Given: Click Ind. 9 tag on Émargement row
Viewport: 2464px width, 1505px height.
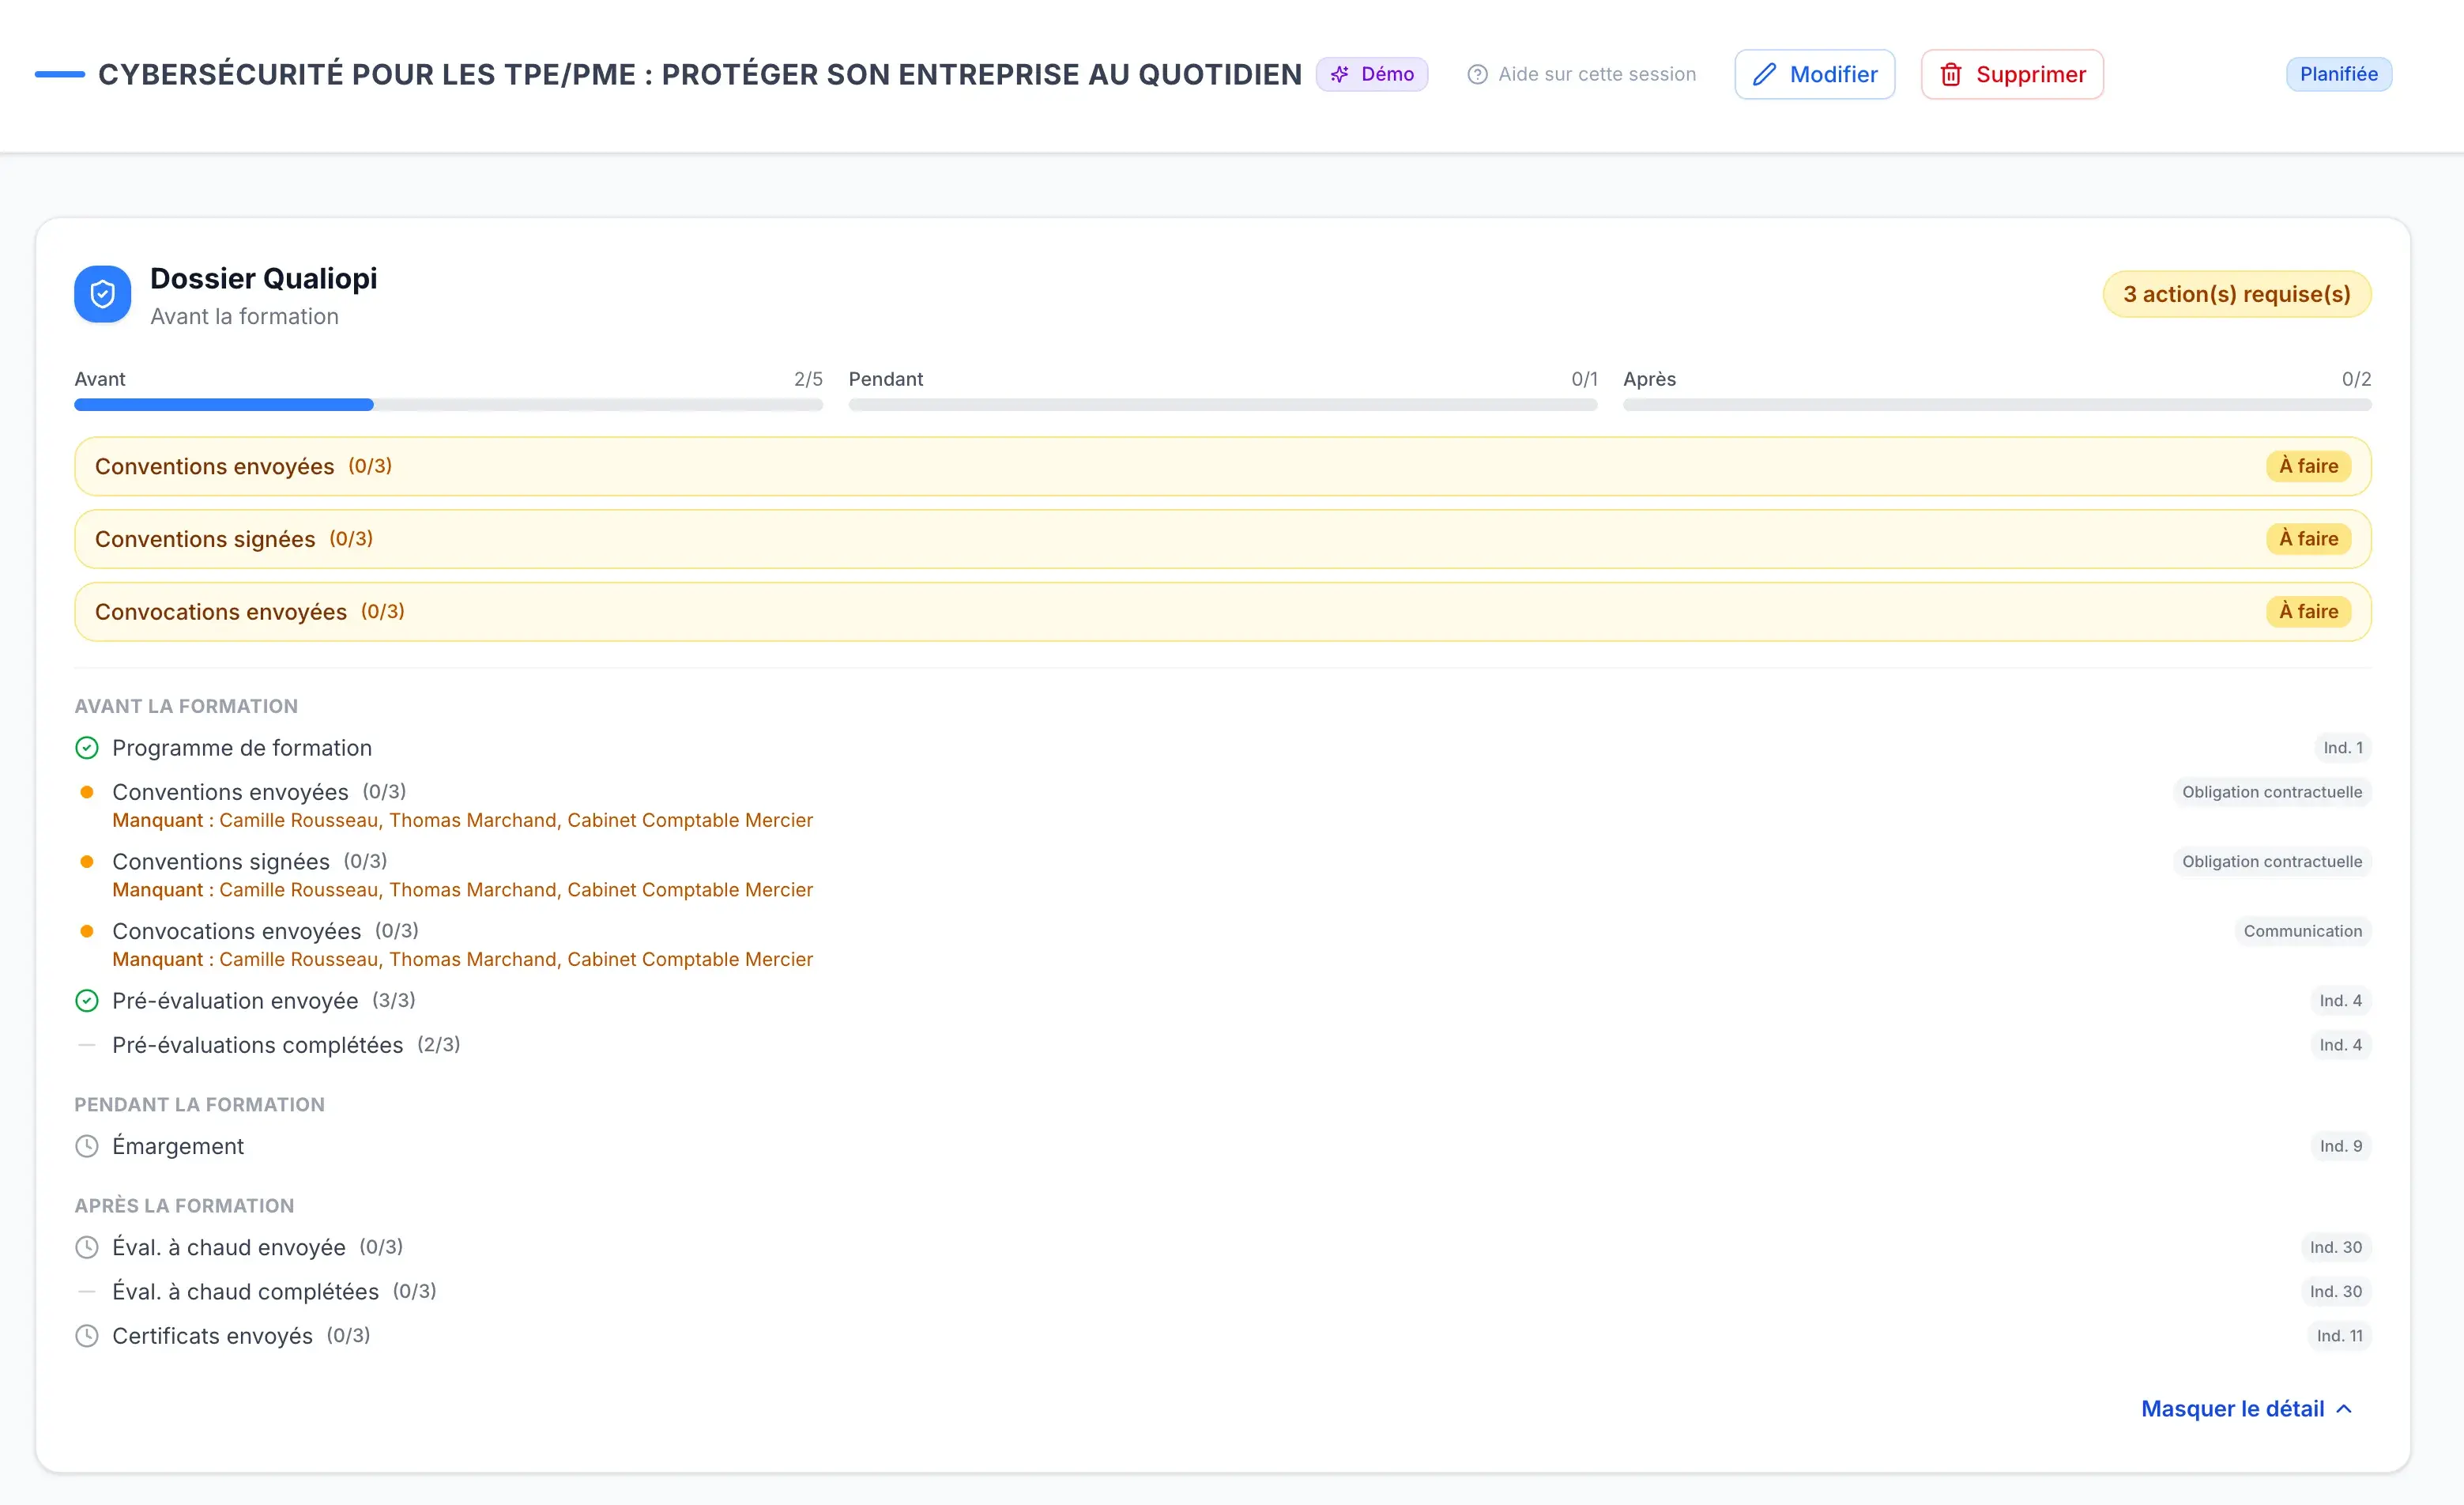Looking at the screenshot, I should (2341, 1146).
